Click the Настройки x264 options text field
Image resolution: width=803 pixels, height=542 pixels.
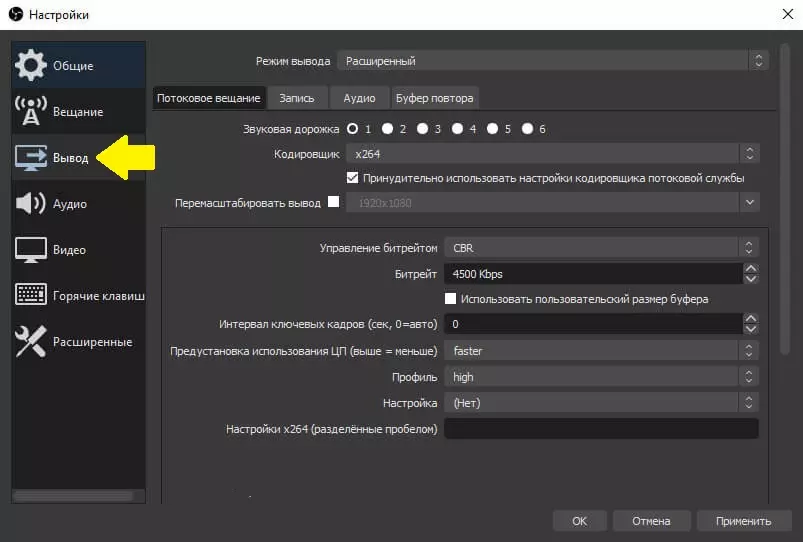click(x=601, y=429)
